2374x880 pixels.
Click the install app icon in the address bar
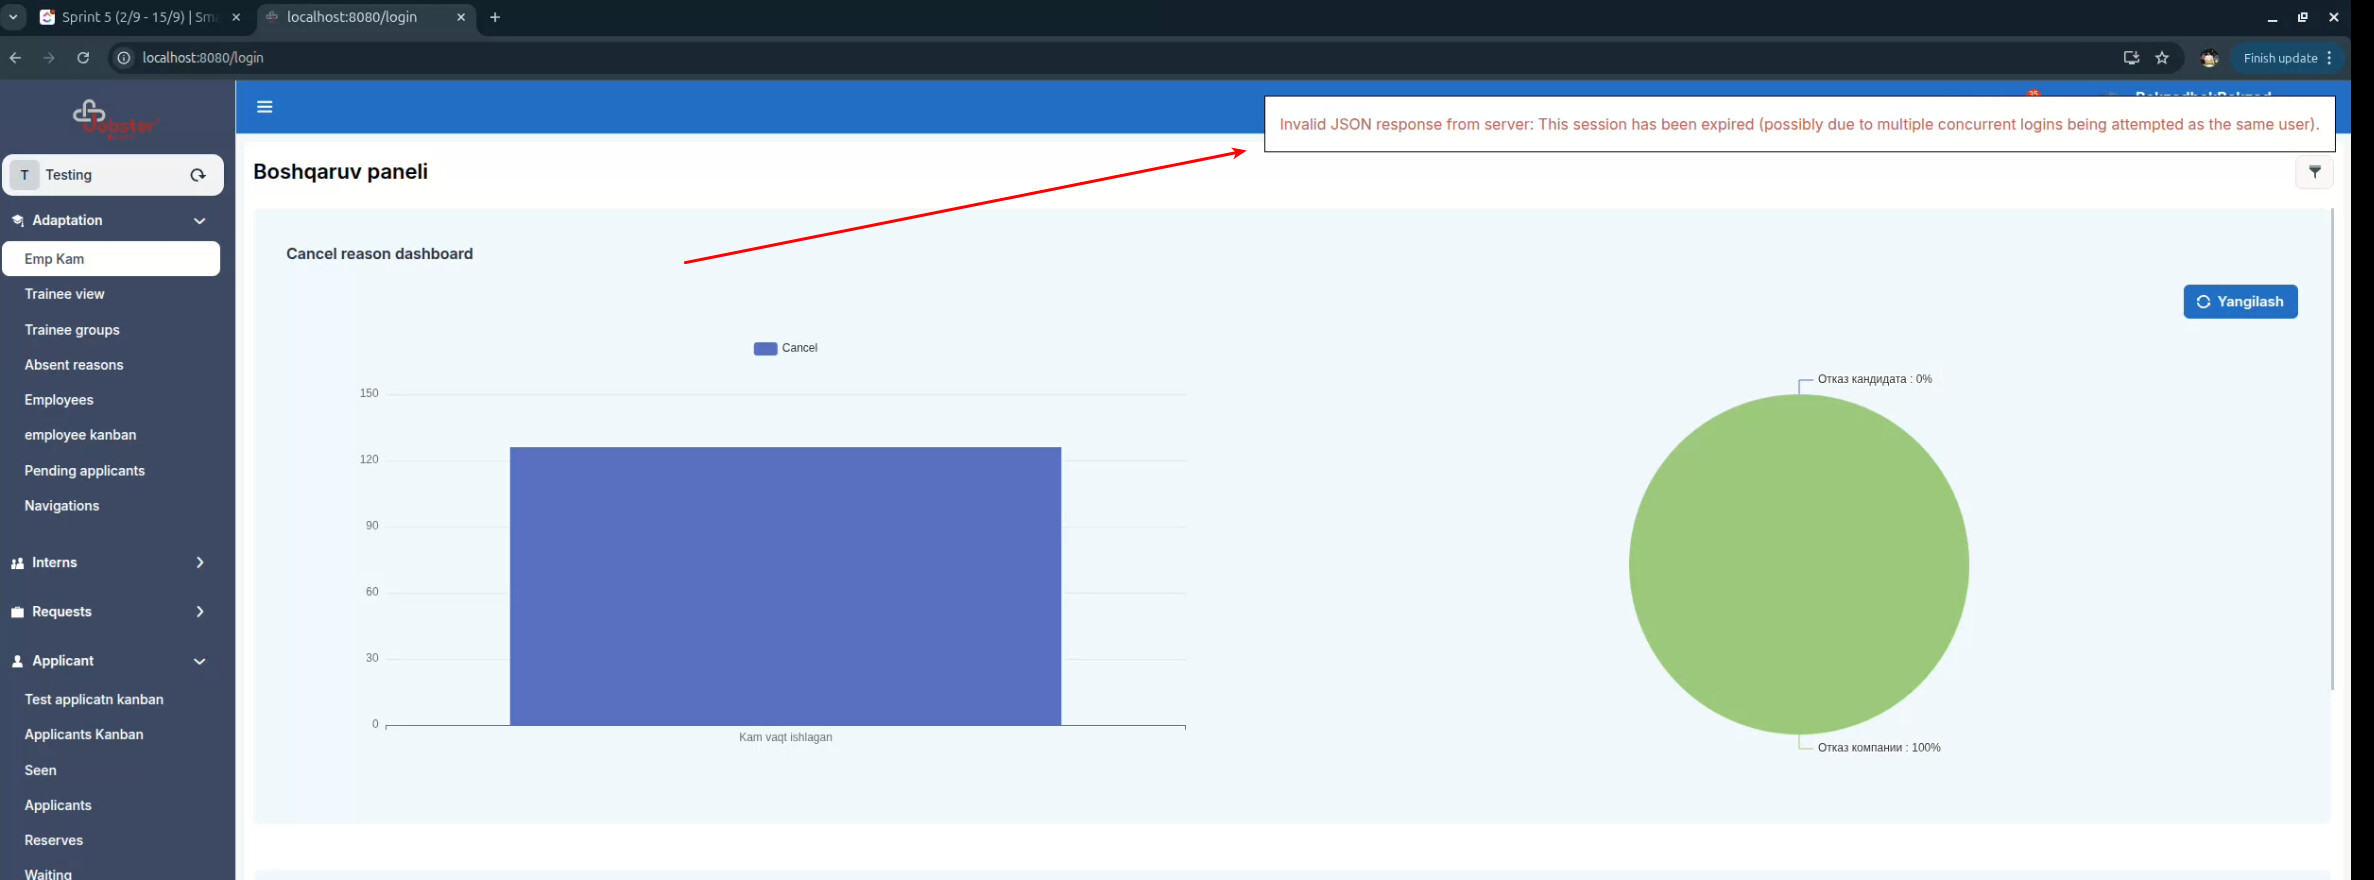(x=2131, y=58)
